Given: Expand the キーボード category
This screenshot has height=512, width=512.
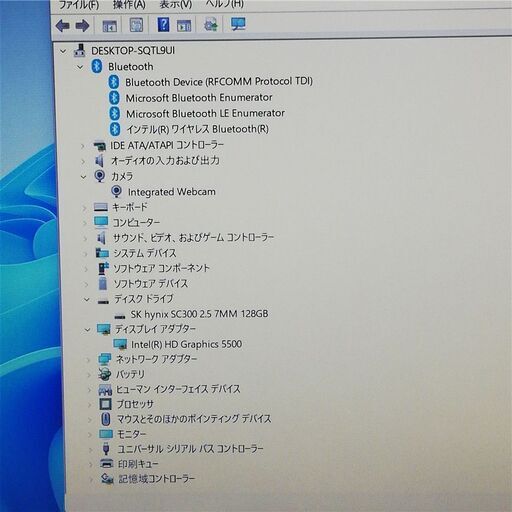Looking at the screenshot, I should [x=84, y=208].
